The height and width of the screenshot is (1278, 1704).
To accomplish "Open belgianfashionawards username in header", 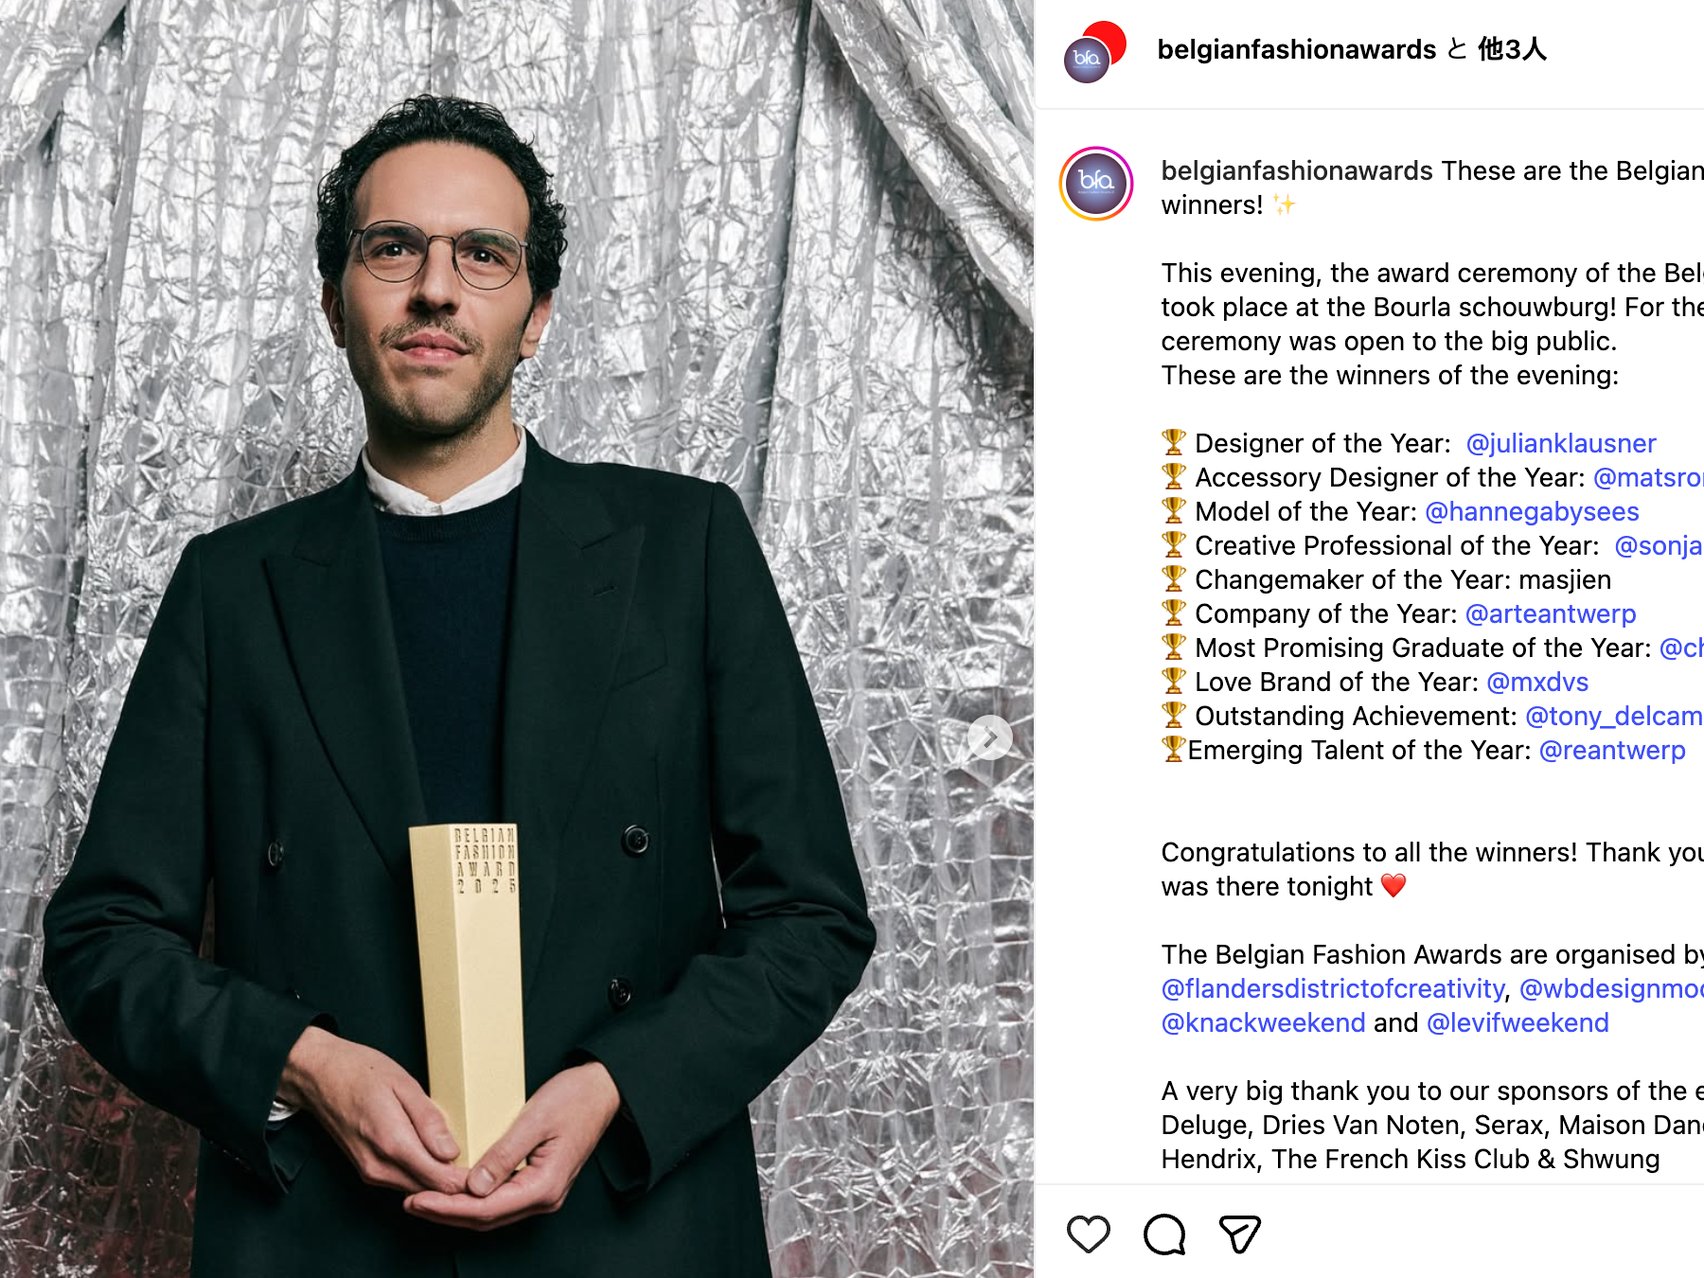I will (1296, 49).
